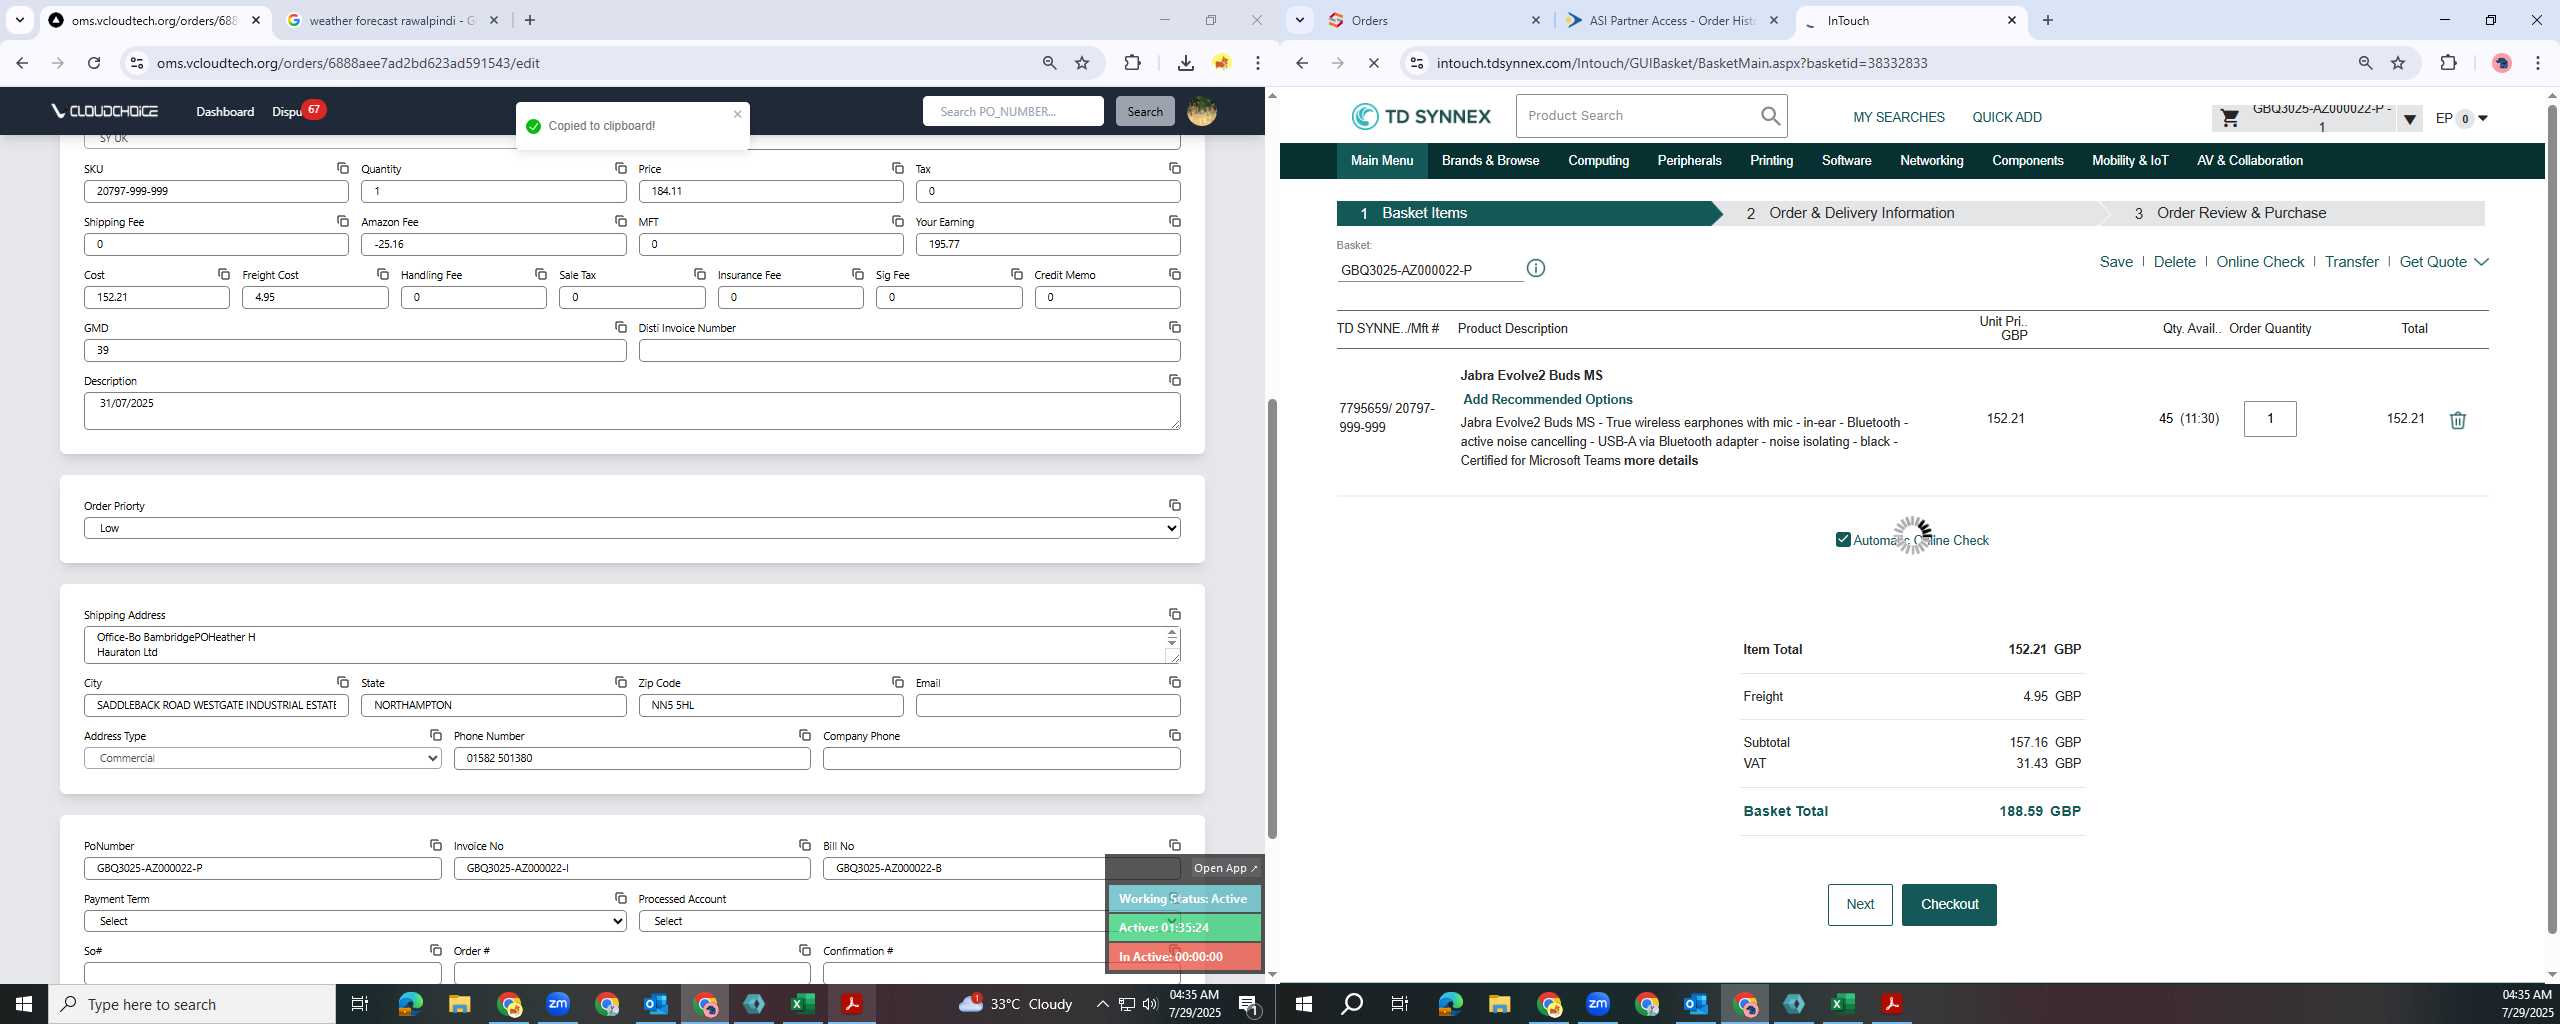2560x1024 pixels.
Task: Click the Disti Invoice Number field
Action: pos(909,350)
